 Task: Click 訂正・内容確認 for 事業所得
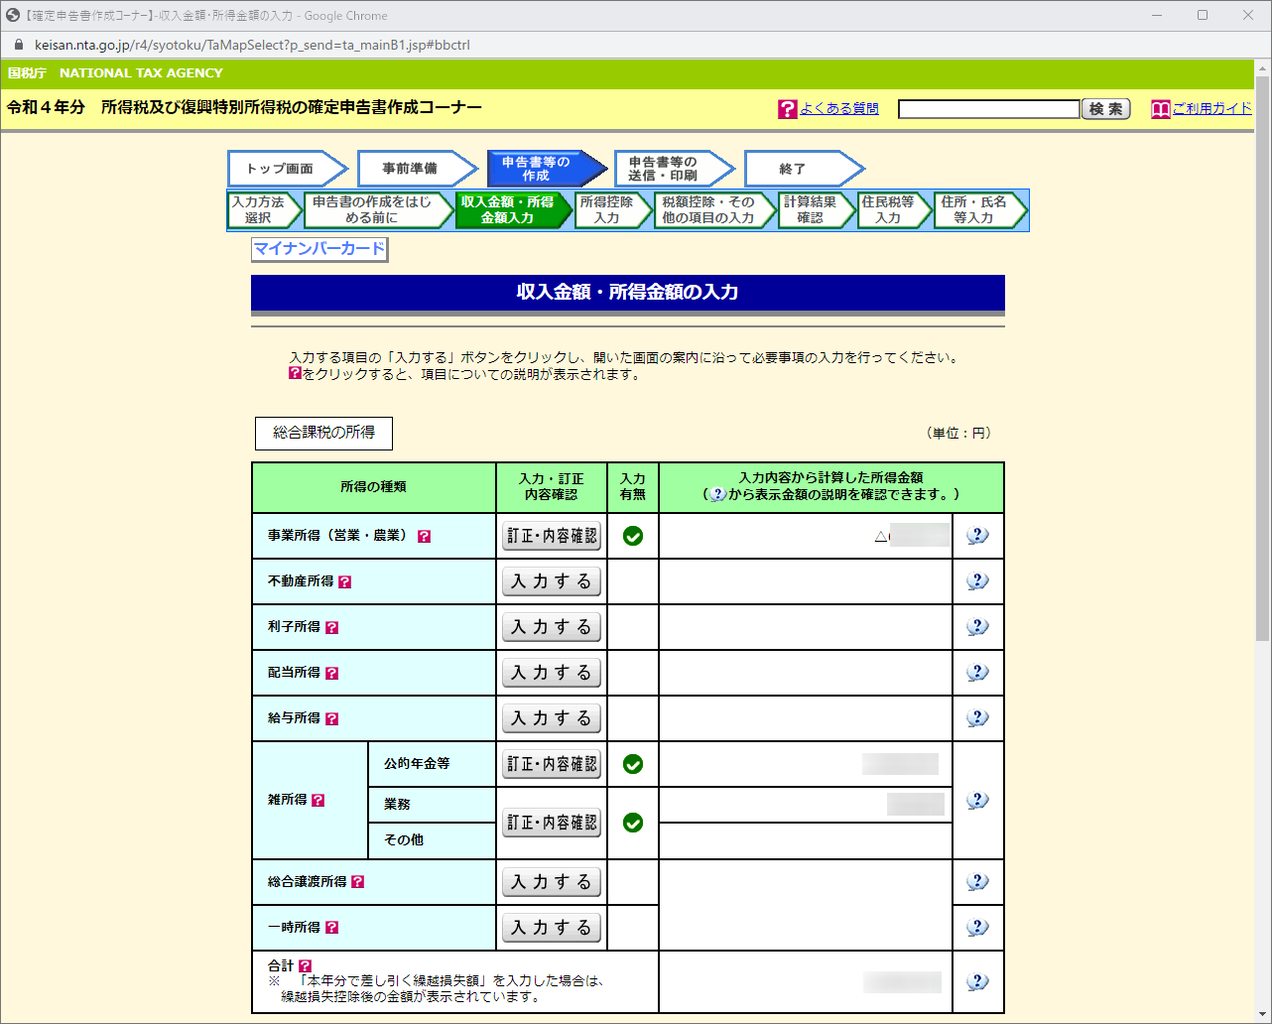[x=552, y=536]
